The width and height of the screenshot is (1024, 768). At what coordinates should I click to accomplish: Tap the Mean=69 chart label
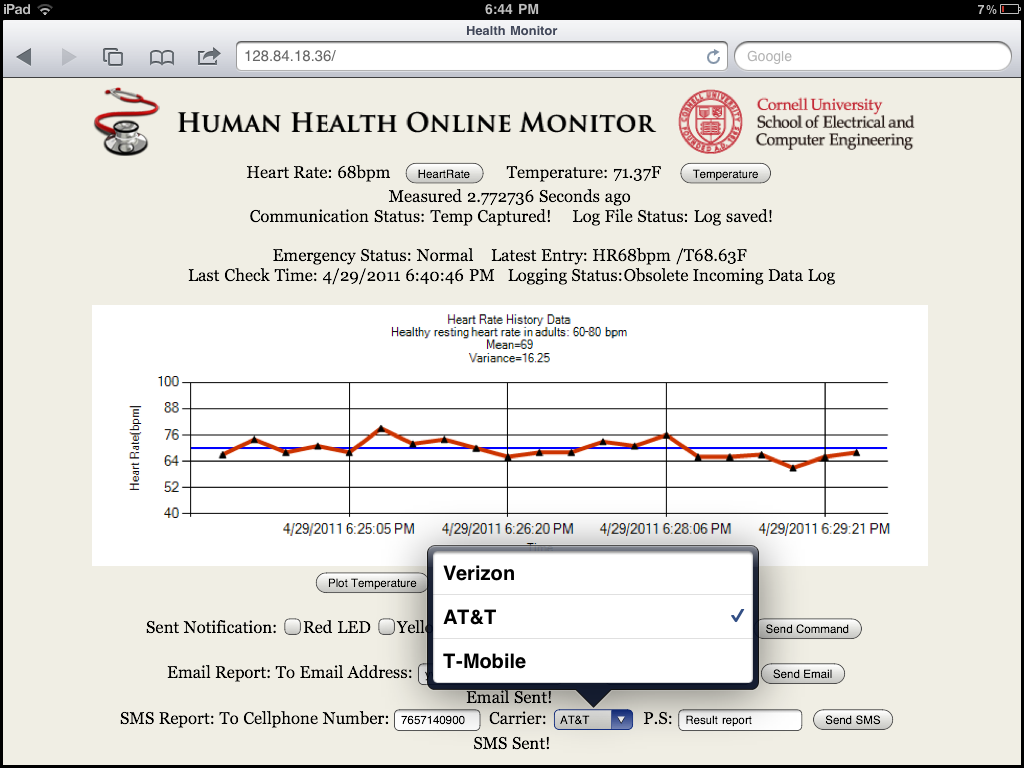[x=509, y=345]
